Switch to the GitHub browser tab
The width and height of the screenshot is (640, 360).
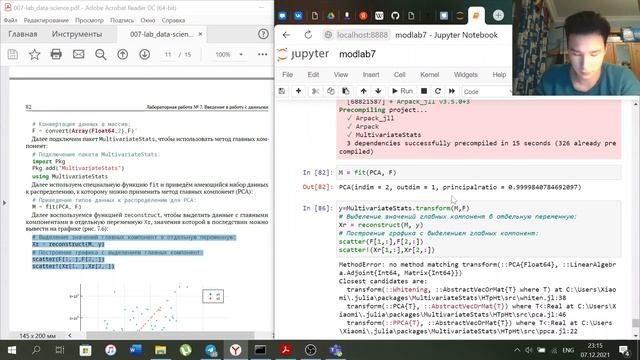(x=395, y=16)
